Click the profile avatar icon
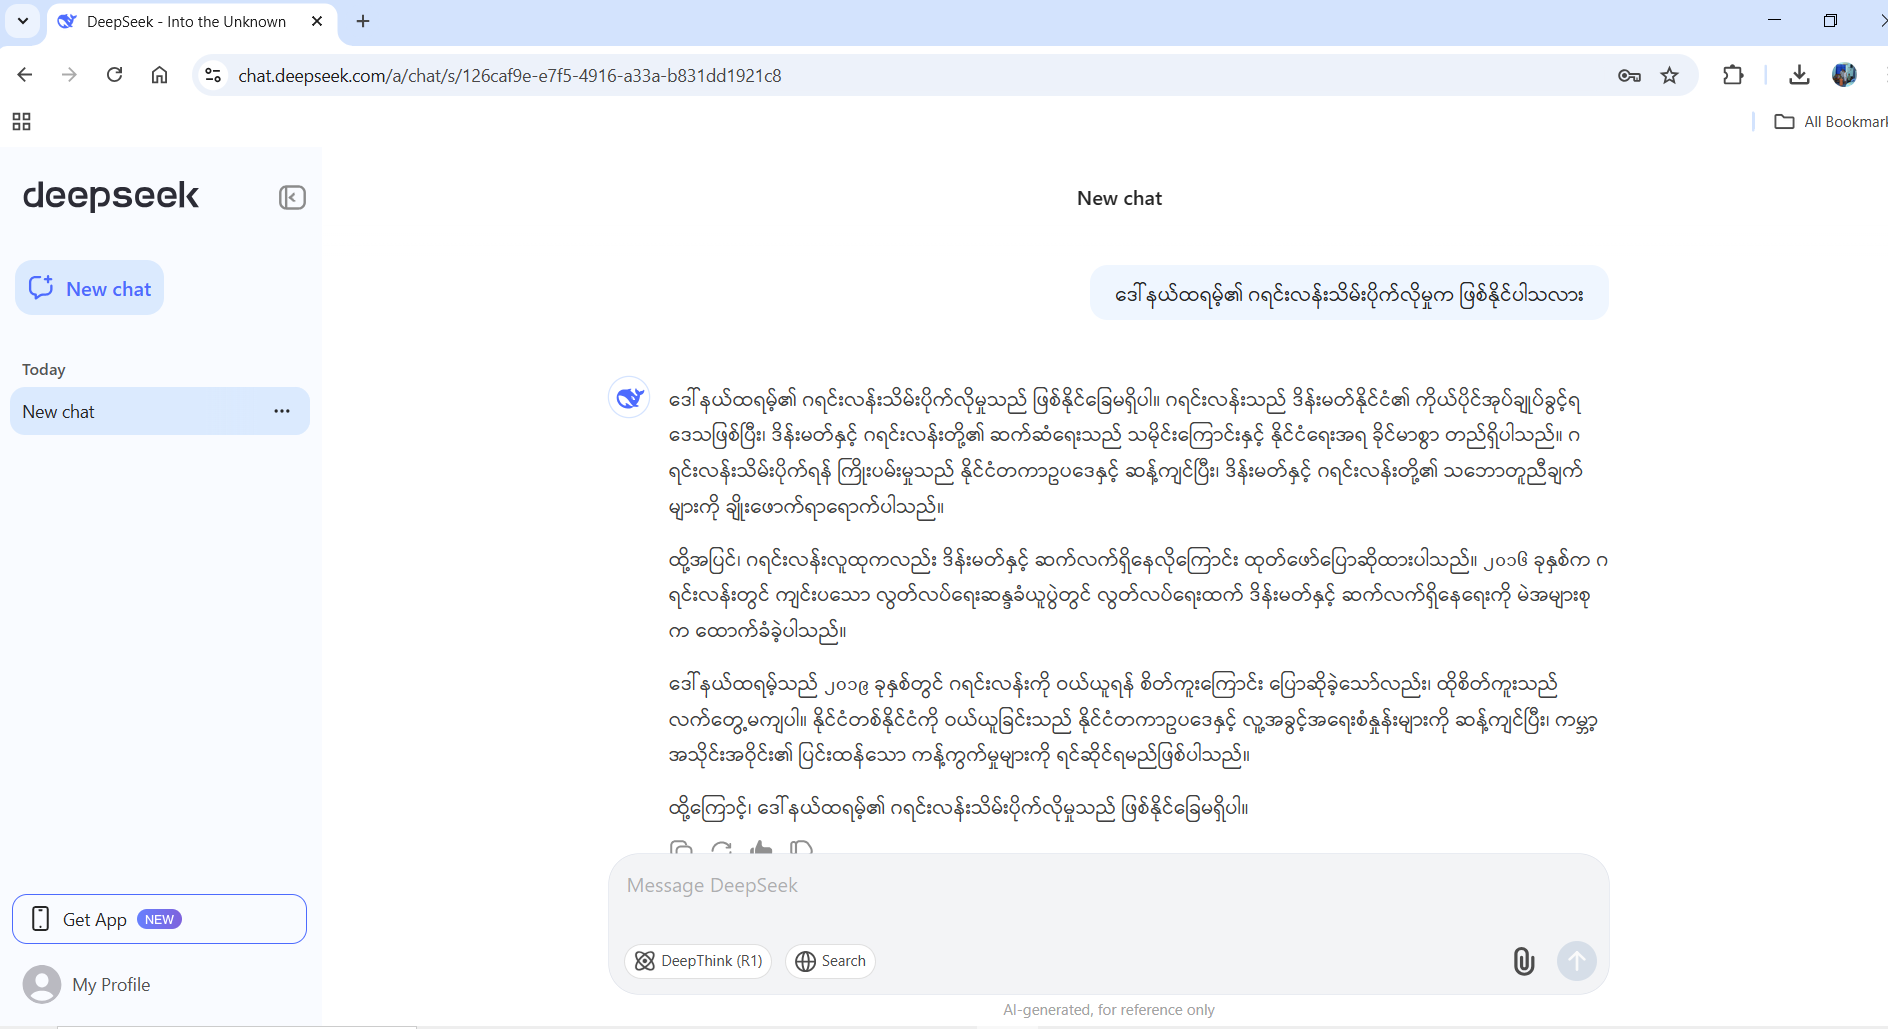1888x1029 pixels. pos(42,985)
